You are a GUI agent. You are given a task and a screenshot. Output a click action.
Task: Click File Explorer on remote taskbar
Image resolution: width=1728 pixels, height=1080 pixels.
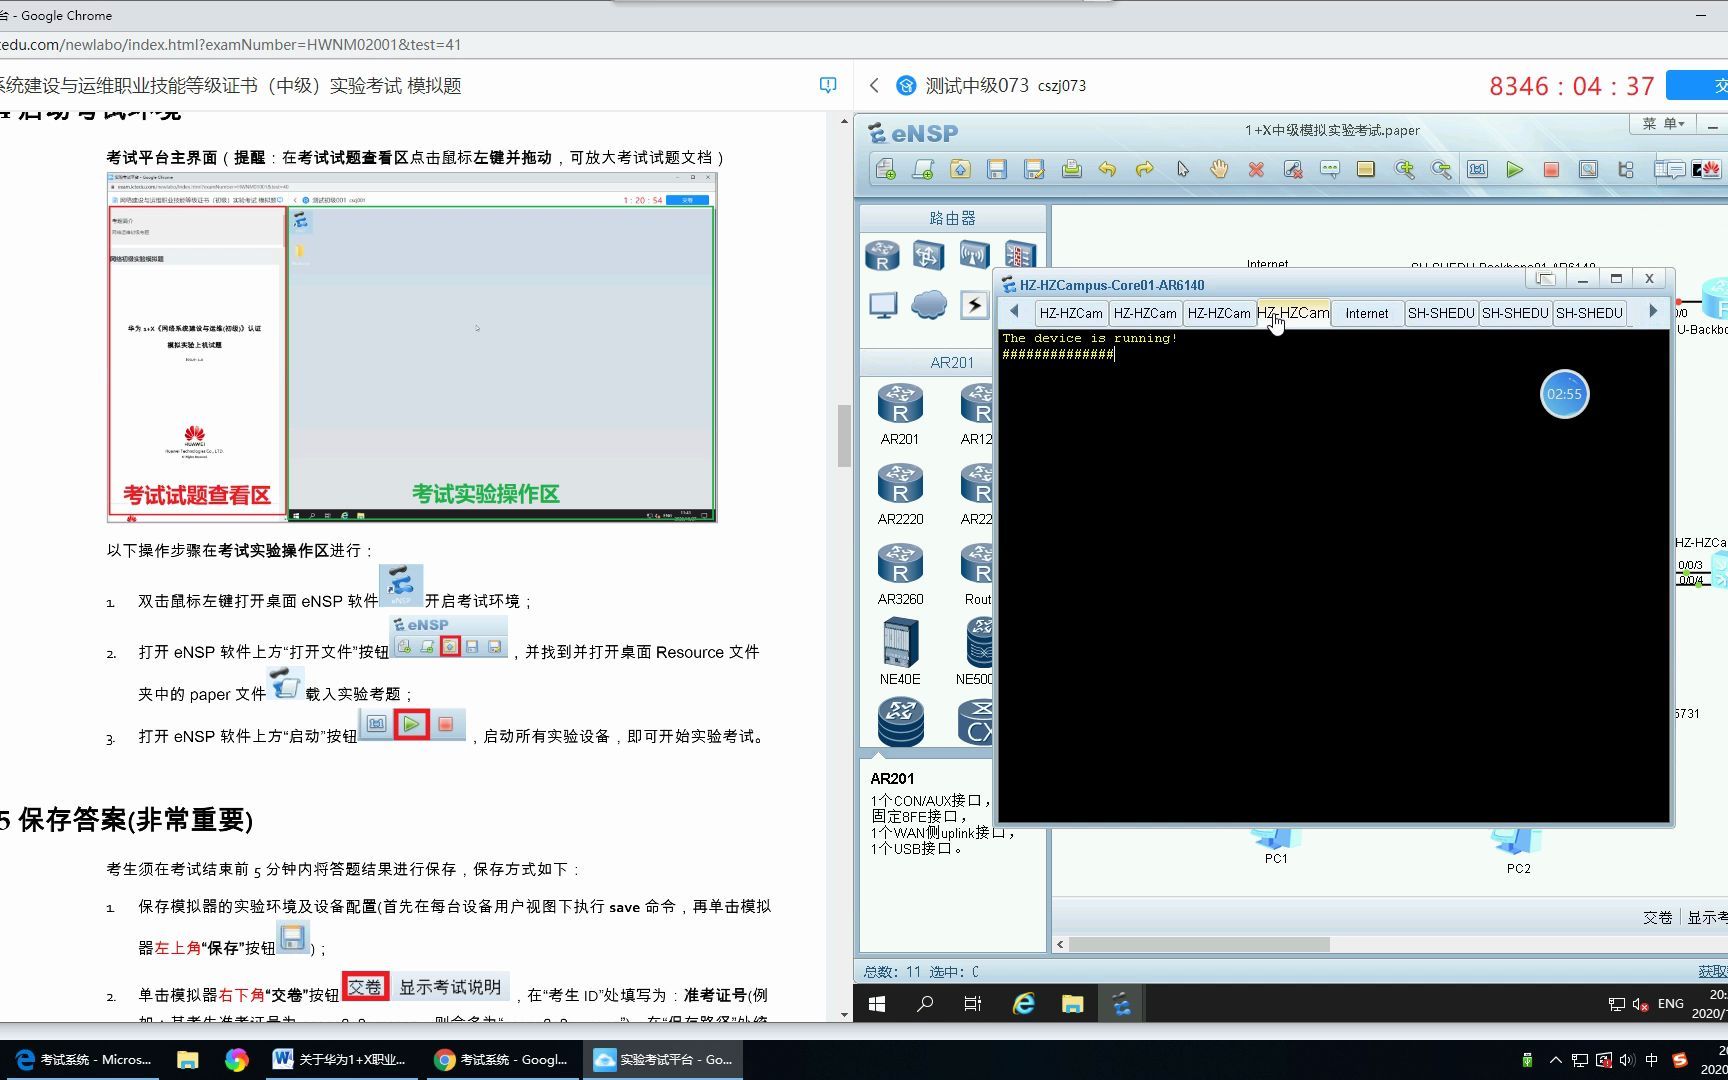(x=1073, y=1003)
